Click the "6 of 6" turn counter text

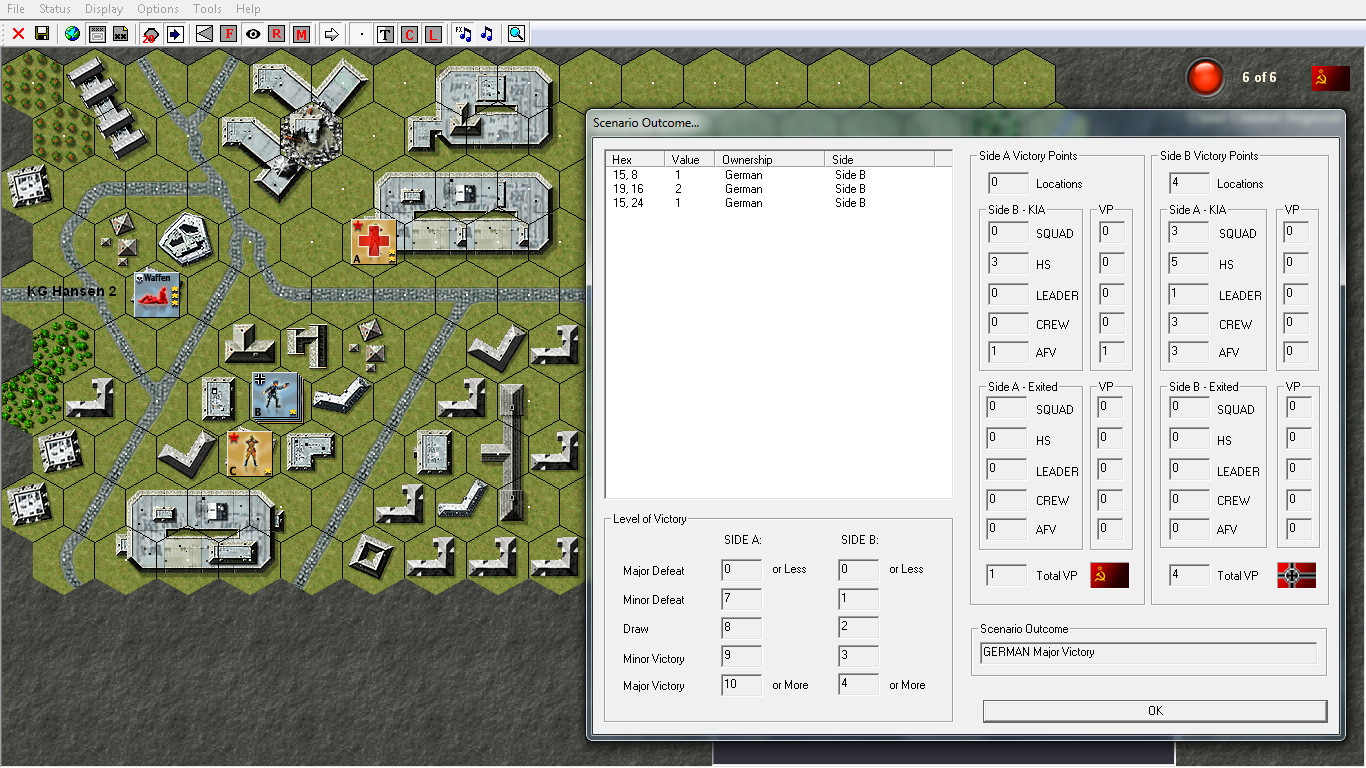click(1259, 77)
